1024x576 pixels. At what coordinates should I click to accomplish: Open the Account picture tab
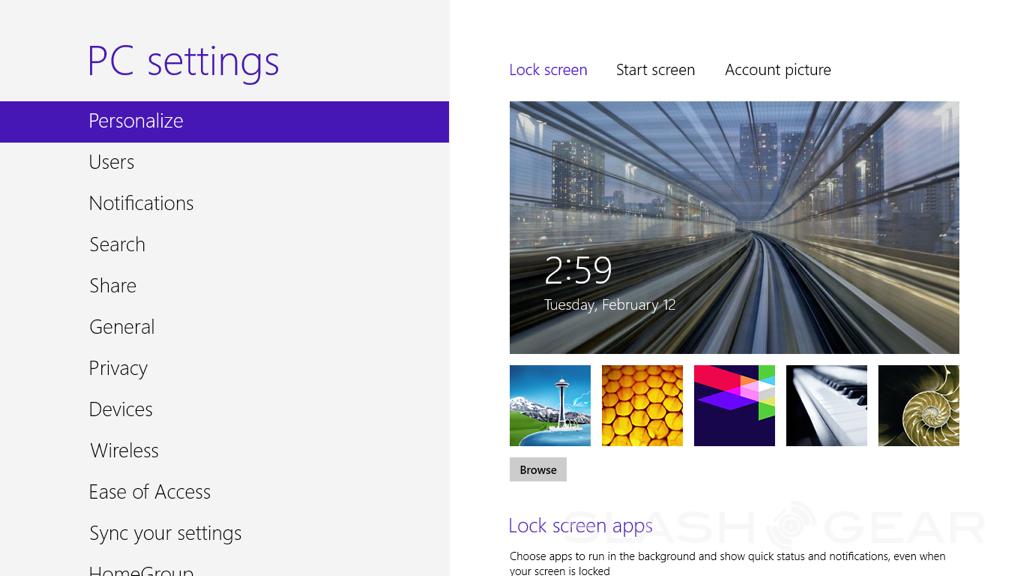click(x=777, y=70)
